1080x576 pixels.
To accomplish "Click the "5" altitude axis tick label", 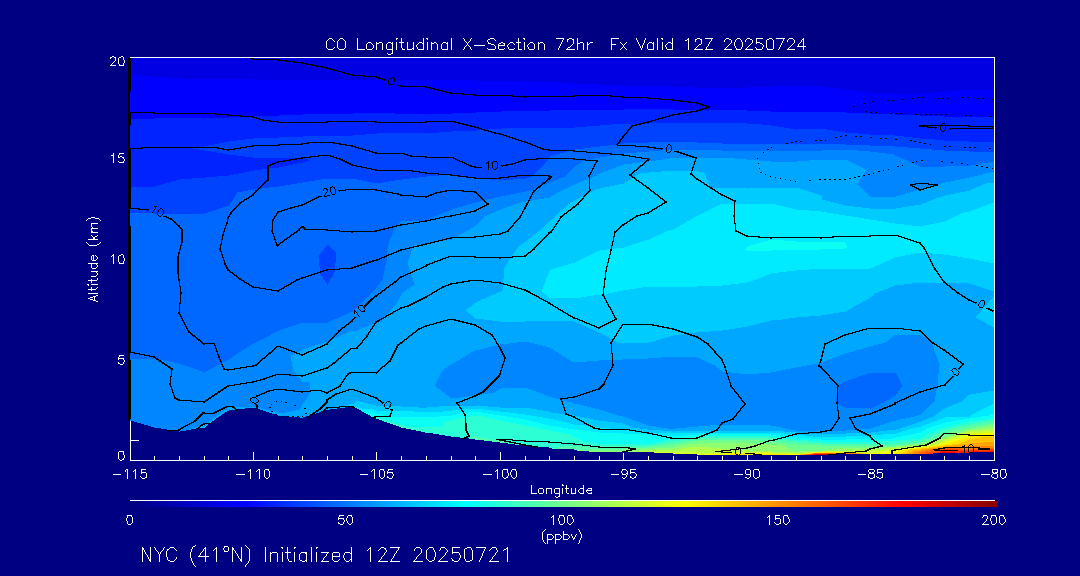I will pyautogui.click(x=121, y=359).
